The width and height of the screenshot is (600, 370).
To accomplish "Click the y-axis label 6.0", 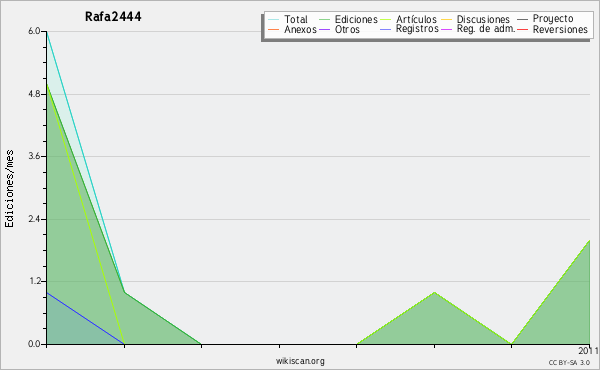I will pos(34,31).
